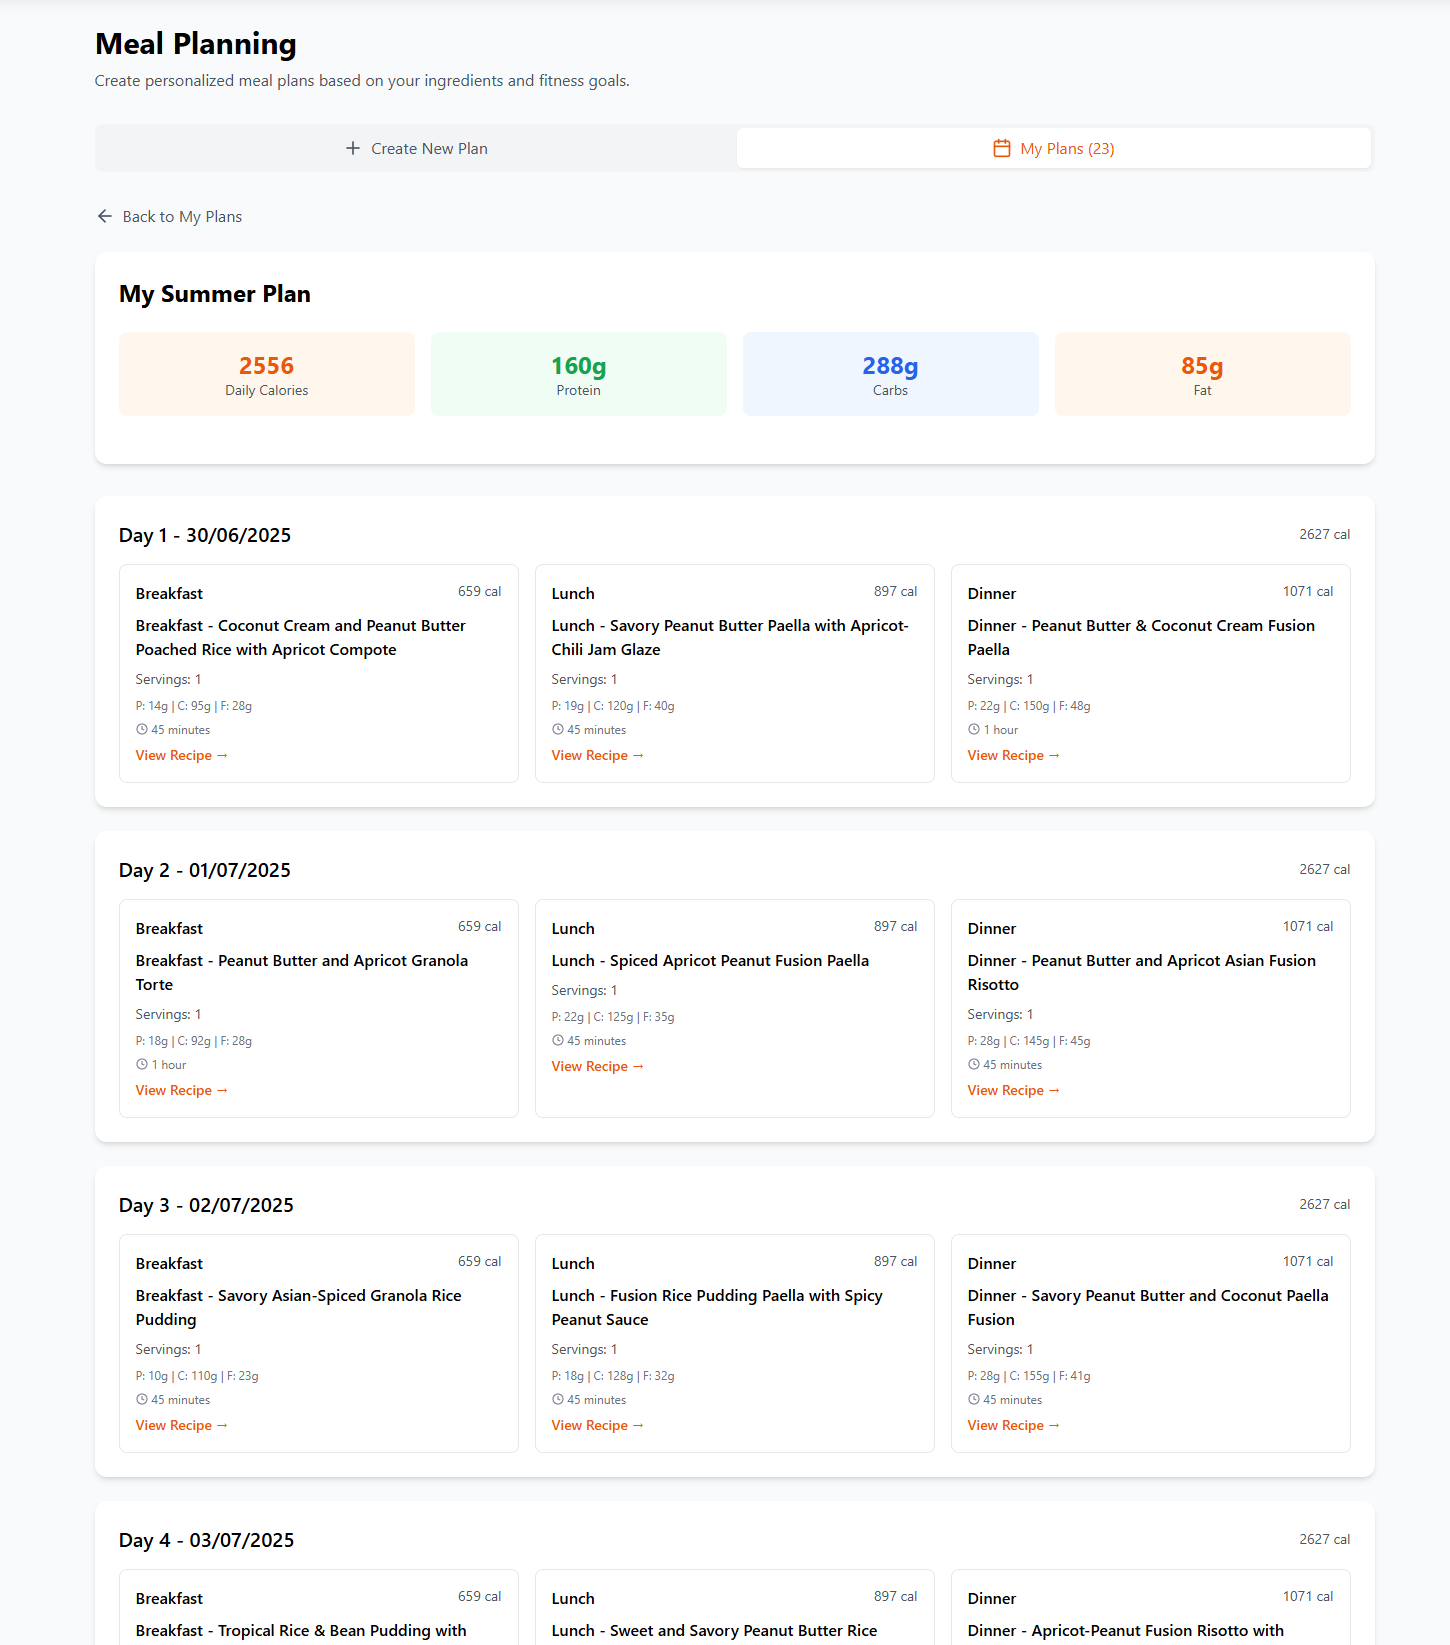Click the clock icon on Apricot Granola Torte breakfast
Image resolution: width=1450 pixels, height=1645 pixels.
[x=142, y=1065]
